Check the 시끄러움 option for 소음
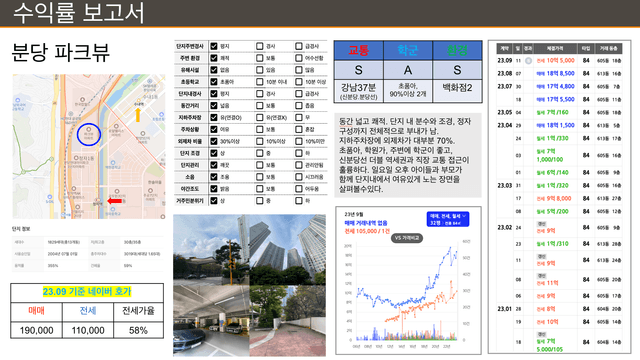Screen dimensions: 640x360 (x=299, y=177)
